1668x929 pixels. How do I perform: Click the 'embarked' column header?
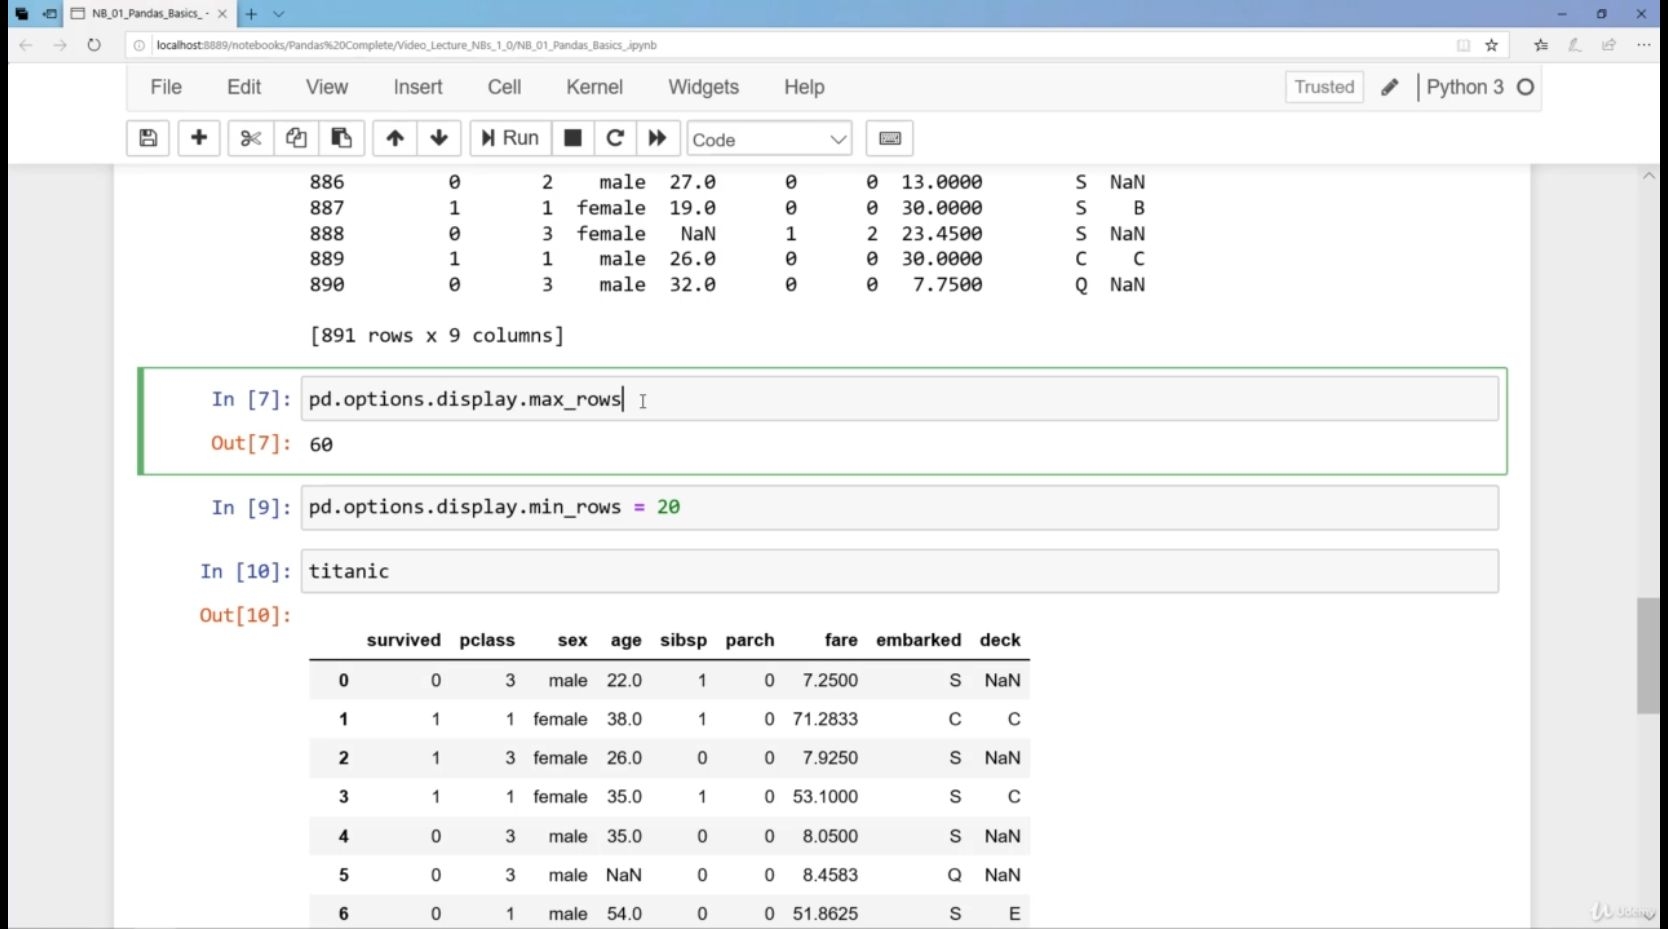(918, 640)
